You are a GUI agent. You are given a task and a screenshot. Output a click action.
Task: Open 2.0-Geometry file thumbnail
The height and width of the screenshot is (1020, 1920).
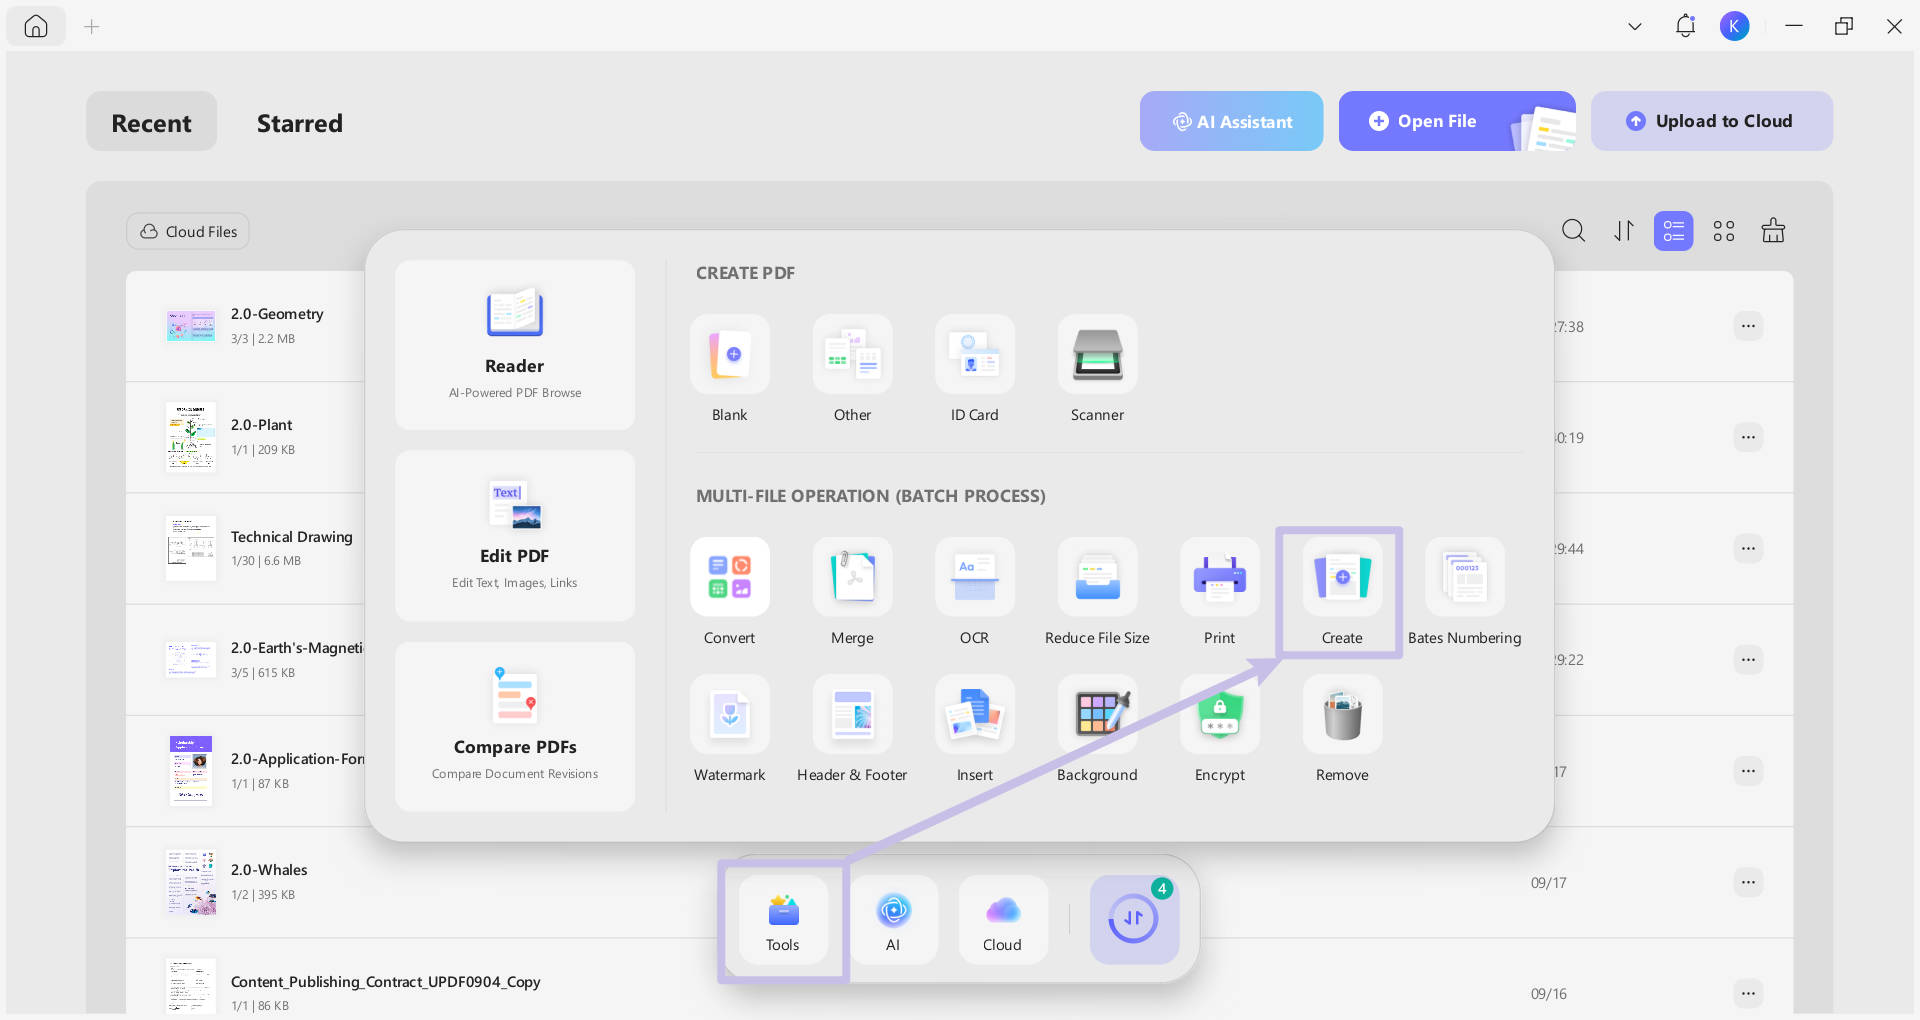coord(190,326)
